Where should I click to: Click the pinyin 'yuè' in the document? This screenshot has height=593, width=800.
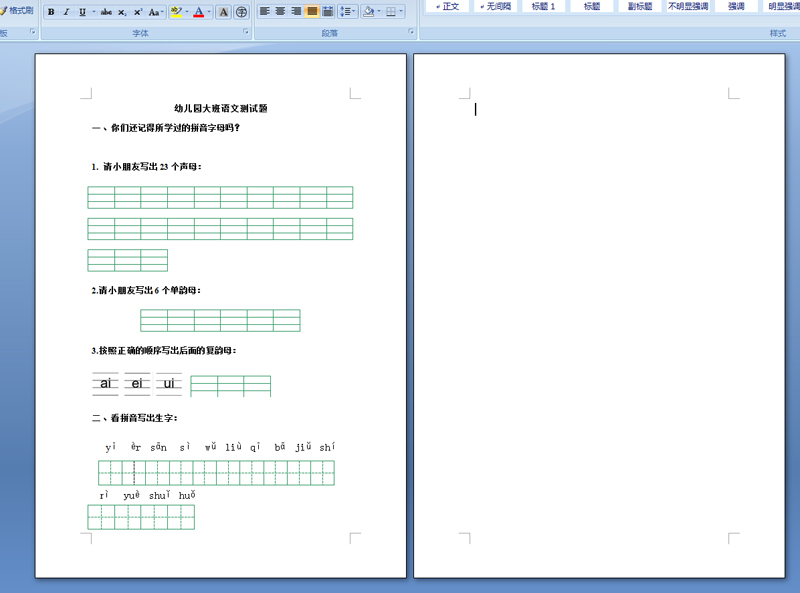(x=132, y=495)
